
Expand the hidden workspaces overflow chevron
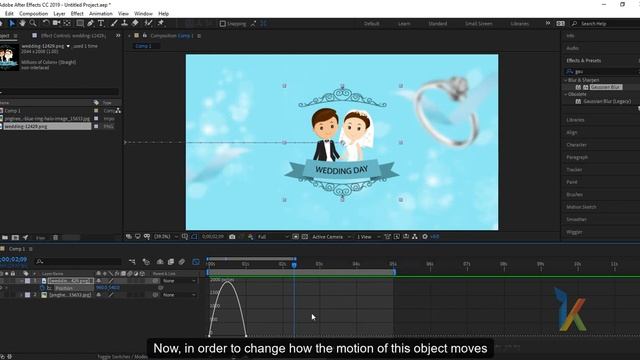(548, 24)
